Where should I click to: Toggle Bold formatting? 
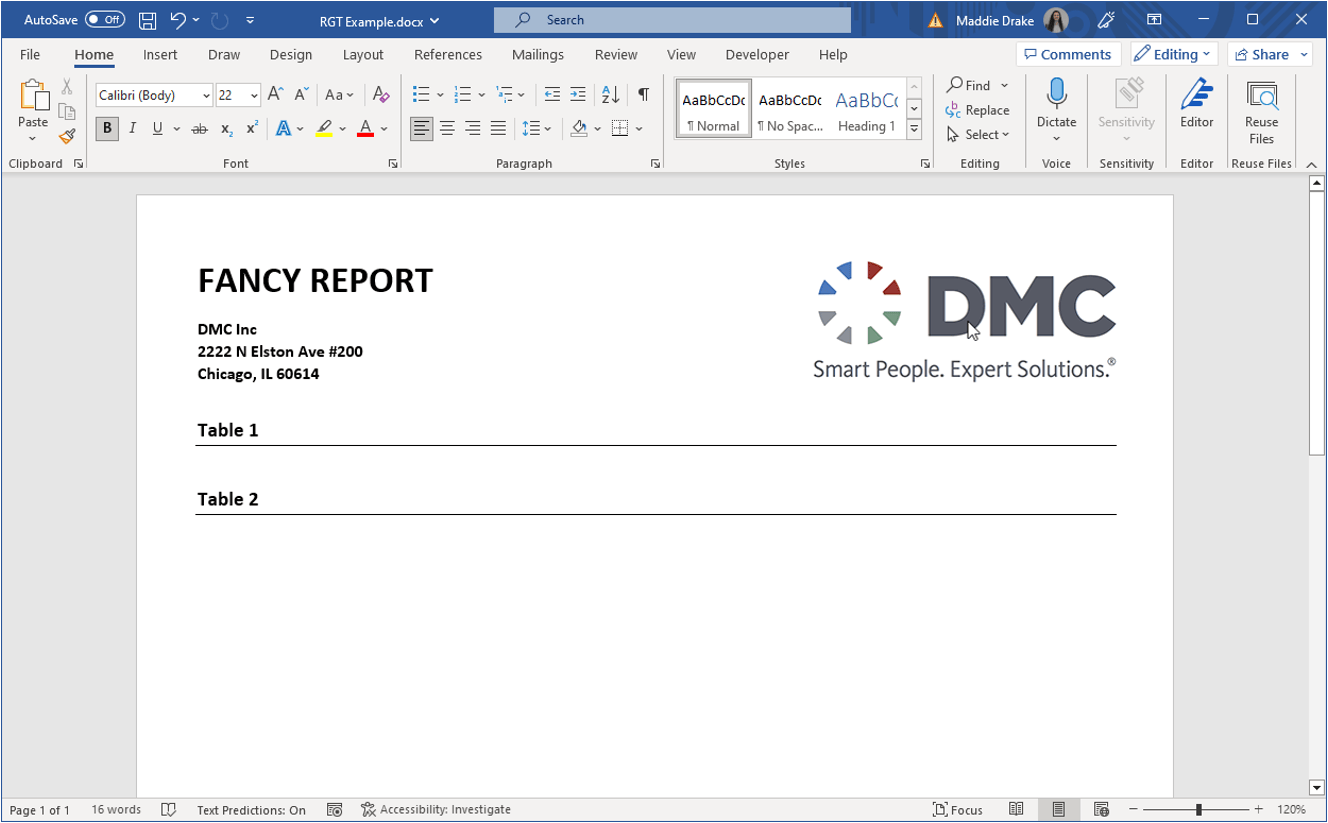pyautogui.click(x=107, y=128)
